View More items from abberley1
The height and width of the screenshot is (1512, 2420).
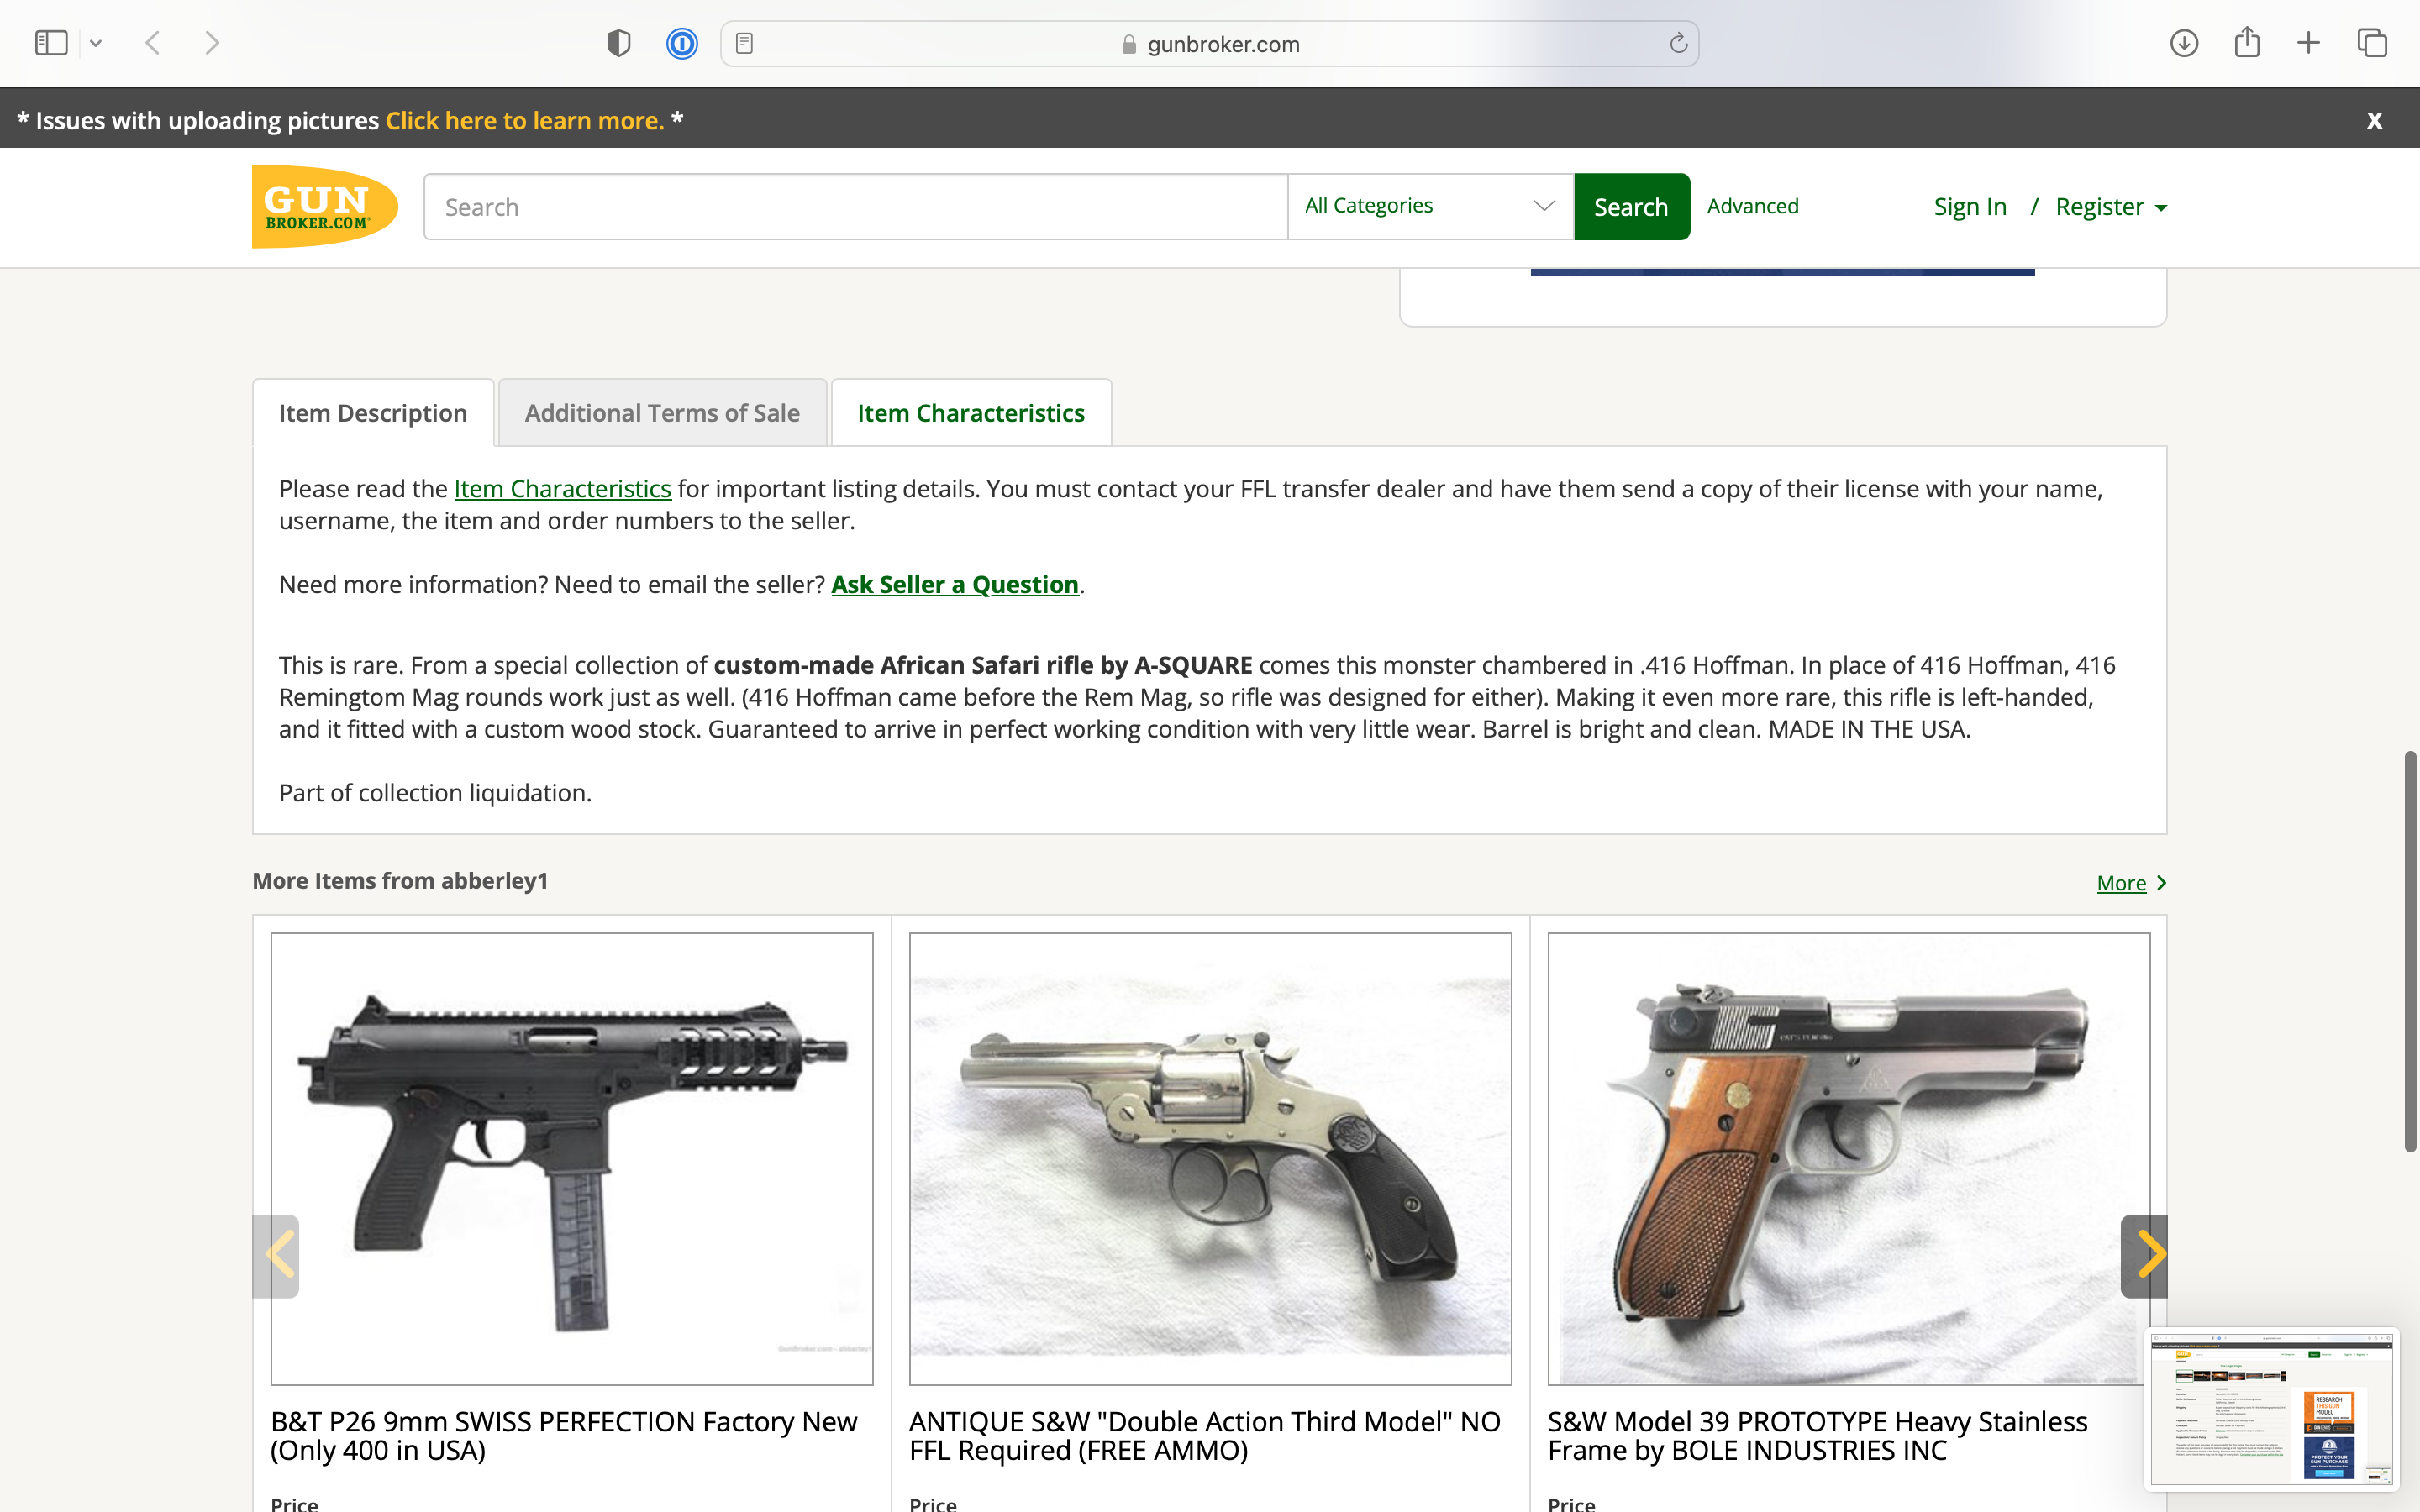pyautogui.click(x=2131, y=883)
